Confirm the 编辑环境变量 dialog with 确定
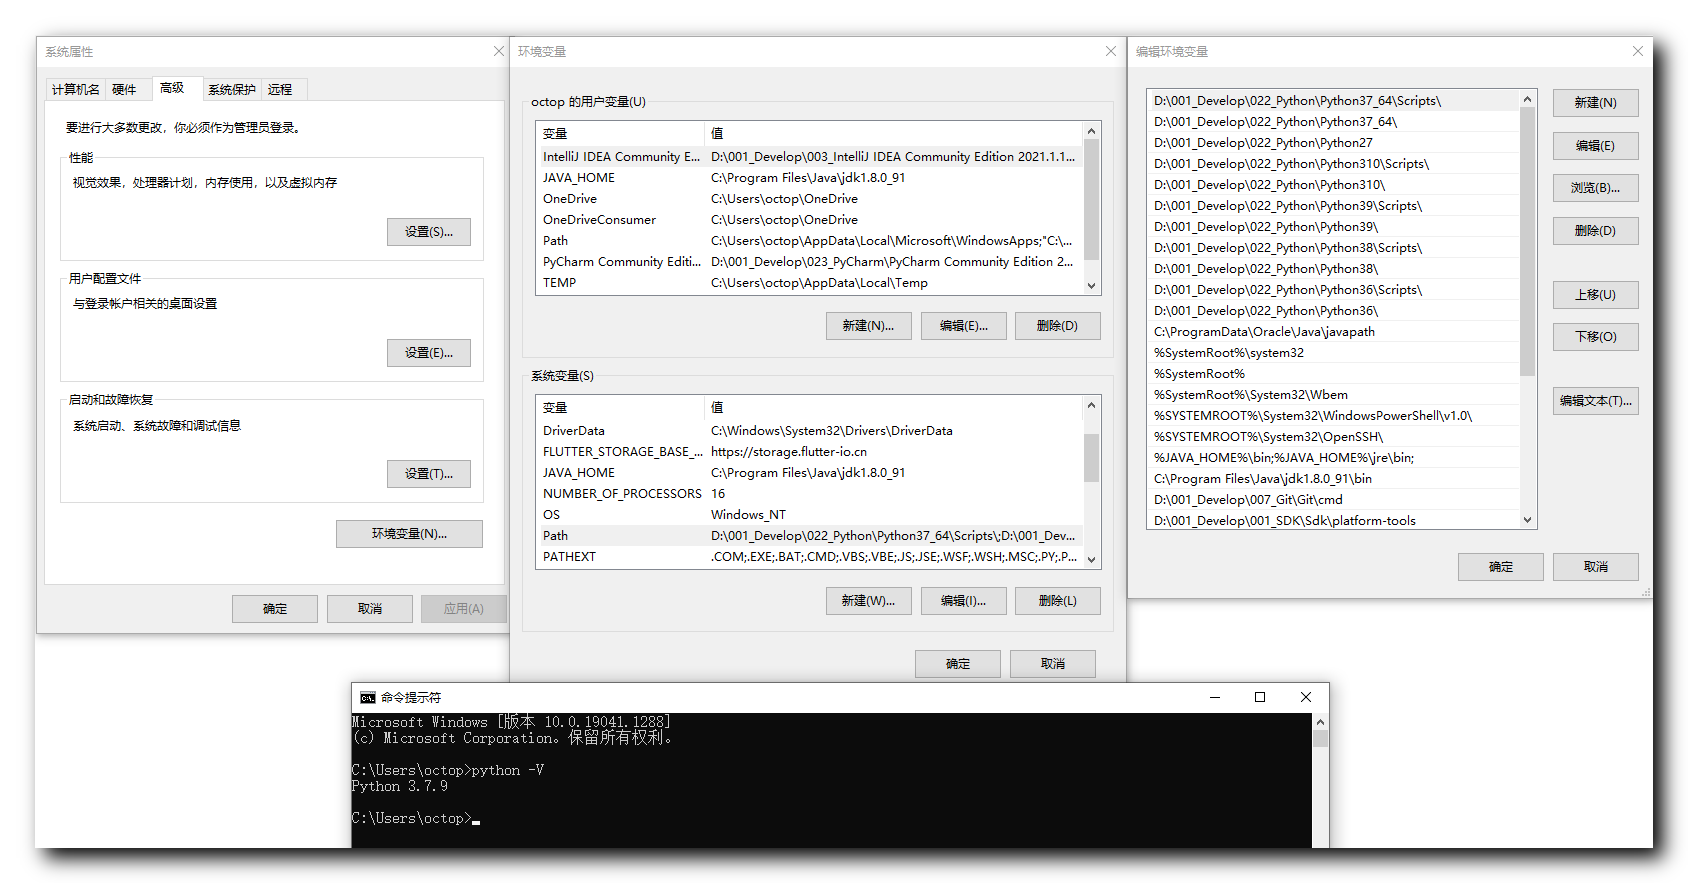Image resolution: width=1688 pixels, height=883 pixels. point(1501,567)
